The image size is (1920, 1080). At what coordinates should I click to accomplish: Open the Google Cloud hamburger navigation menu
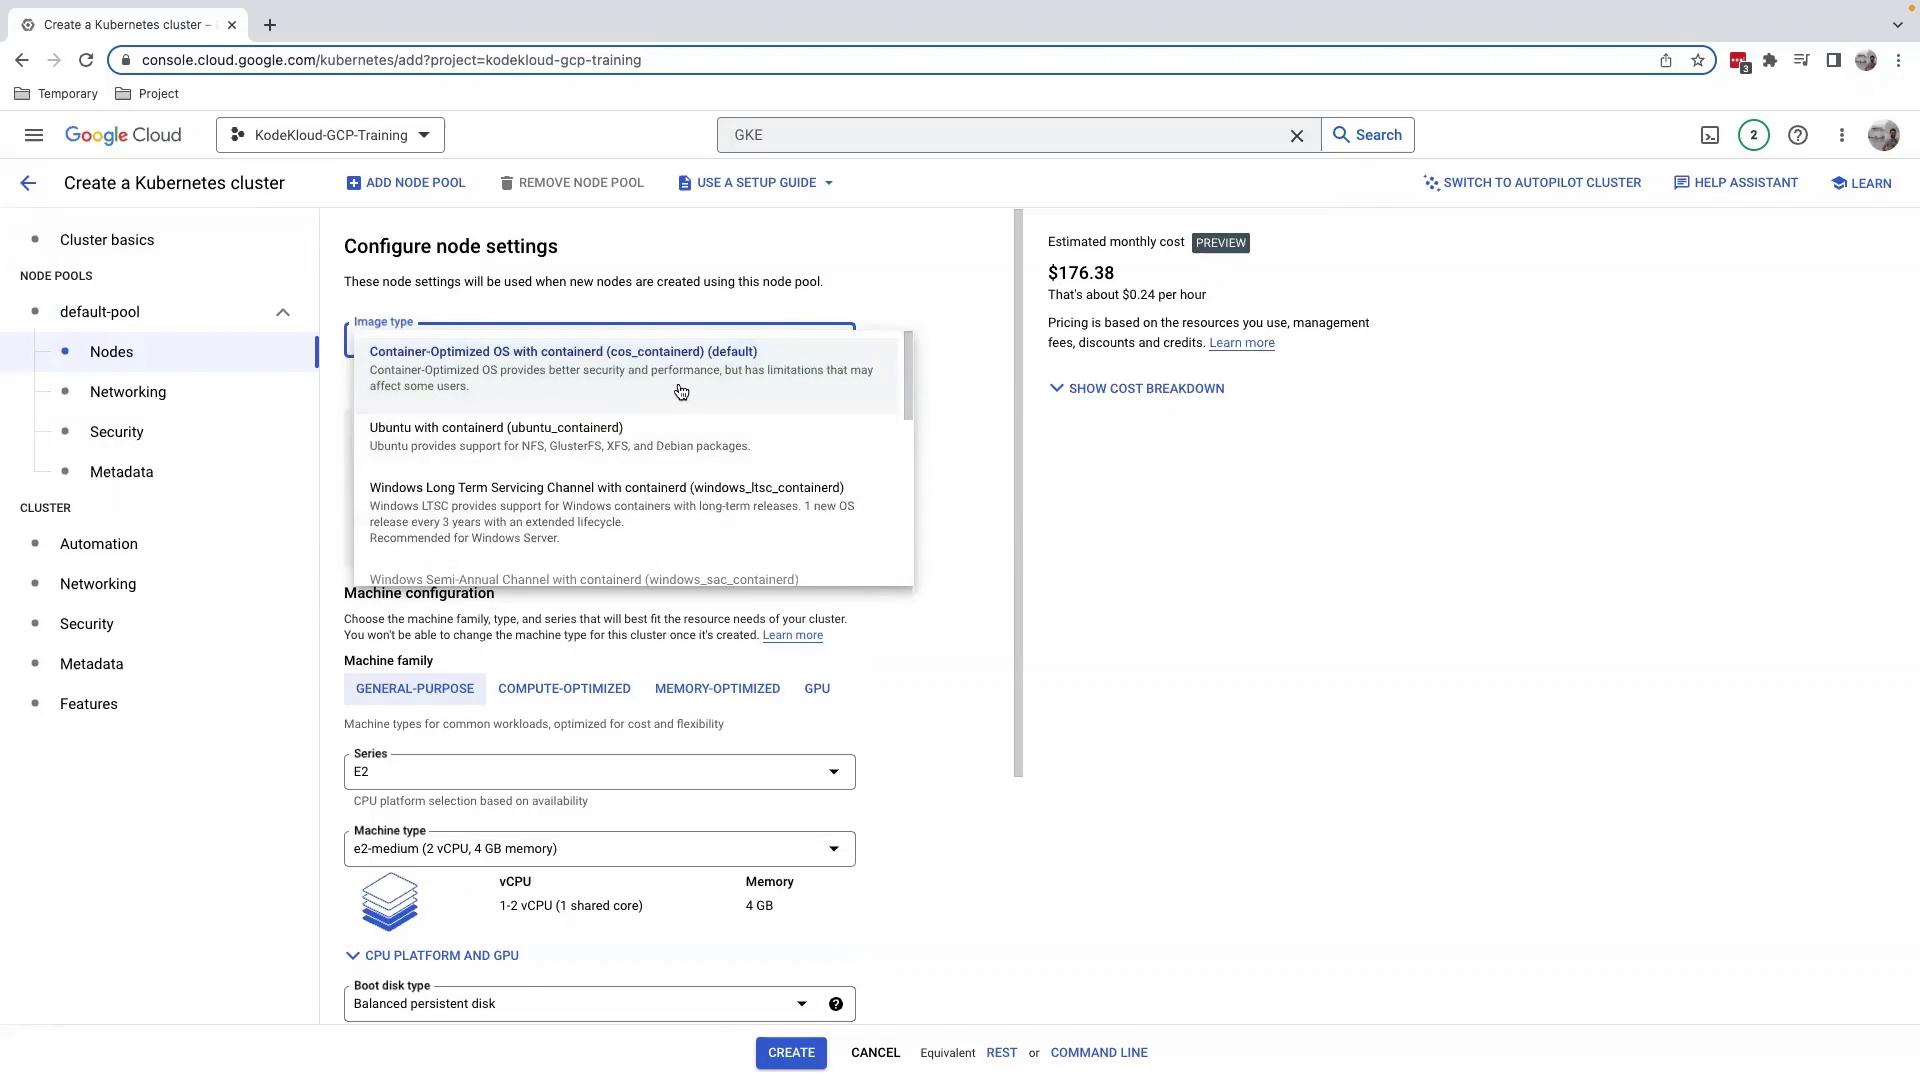coord(33,135)
